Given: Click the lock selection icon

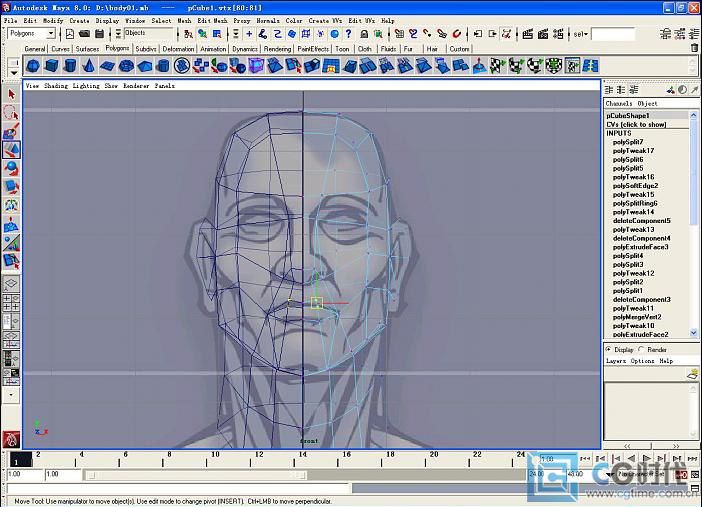Looking at the screenshot, I should pyautogui.click(x=364, y=34).
